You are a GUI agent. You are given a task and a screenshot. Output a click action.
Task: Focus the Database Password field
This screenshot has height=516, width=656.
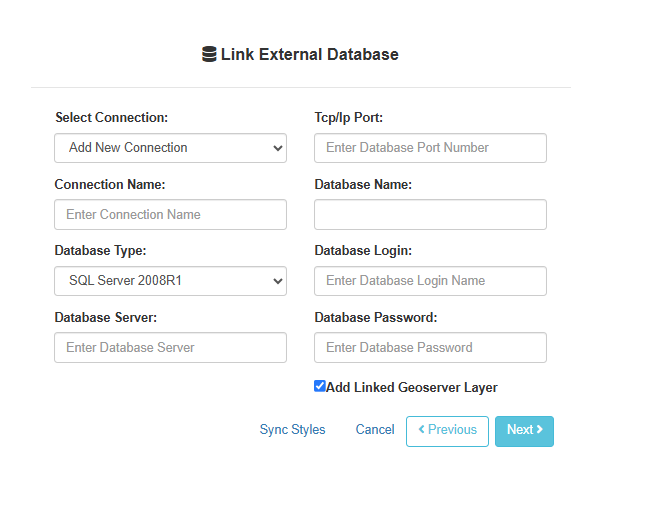[430, 348]
